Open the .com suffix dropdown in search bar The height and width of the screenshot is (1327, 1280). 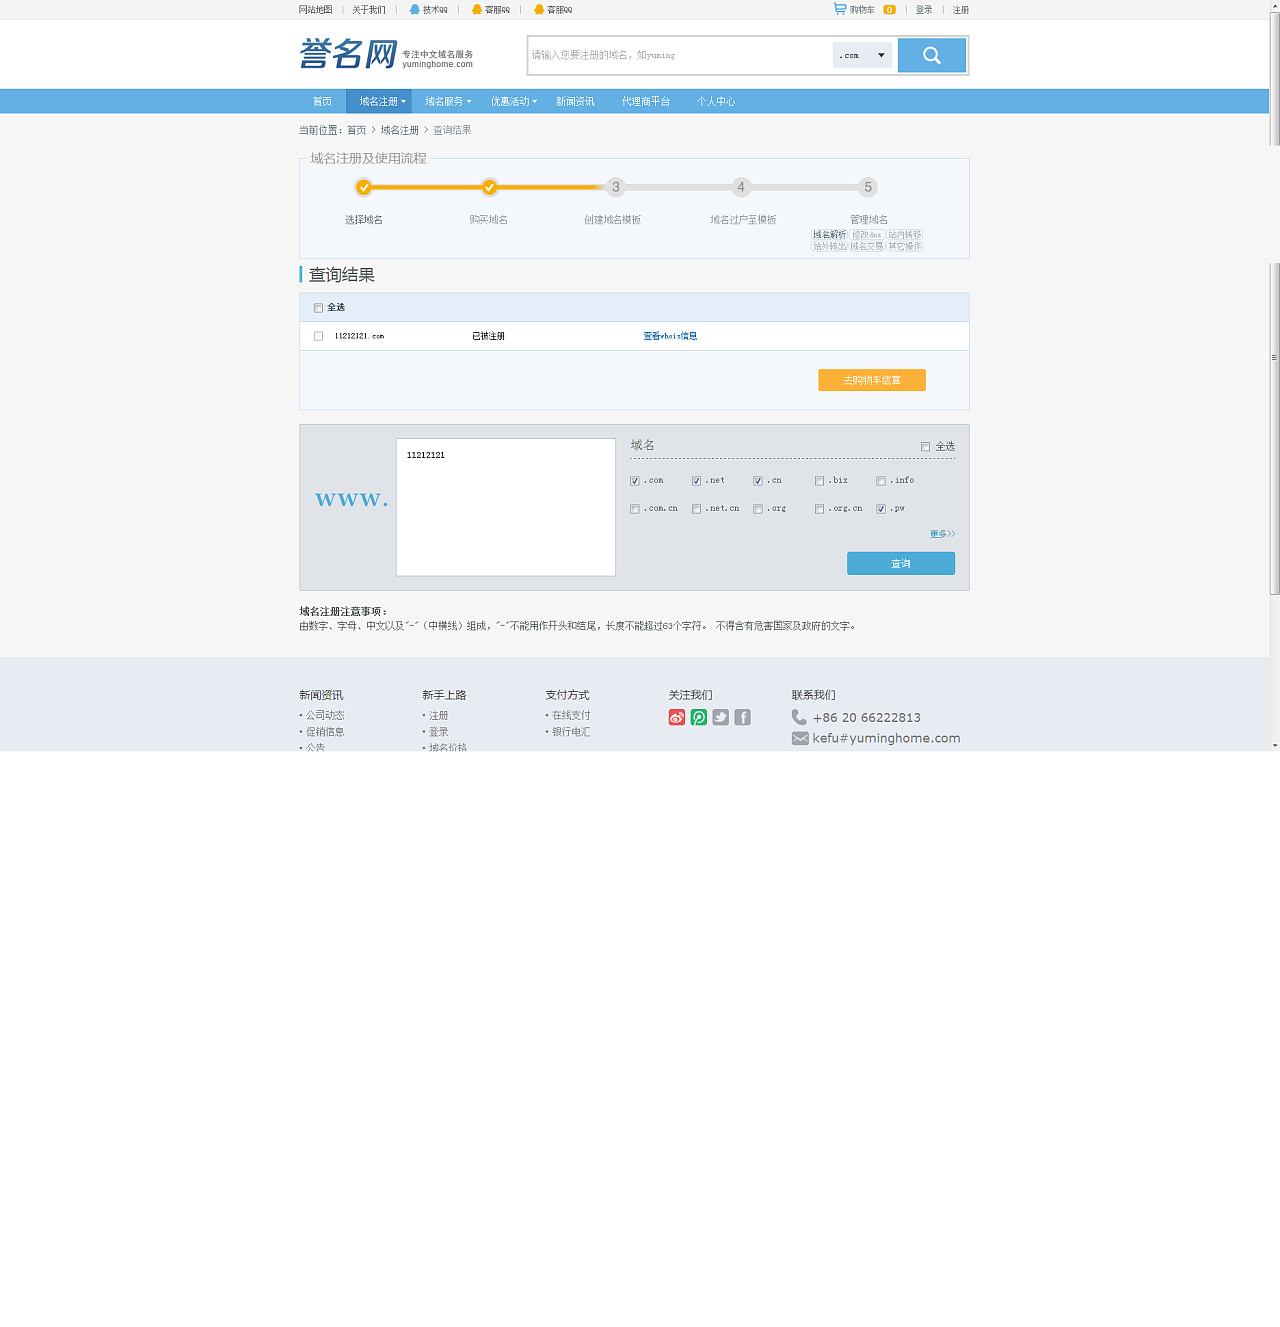tap(862, 56)
